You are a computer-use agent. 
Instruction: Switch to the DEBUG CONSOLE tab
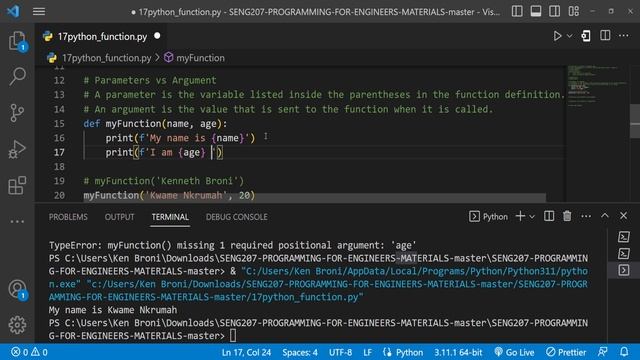click(x=237, y=217)
